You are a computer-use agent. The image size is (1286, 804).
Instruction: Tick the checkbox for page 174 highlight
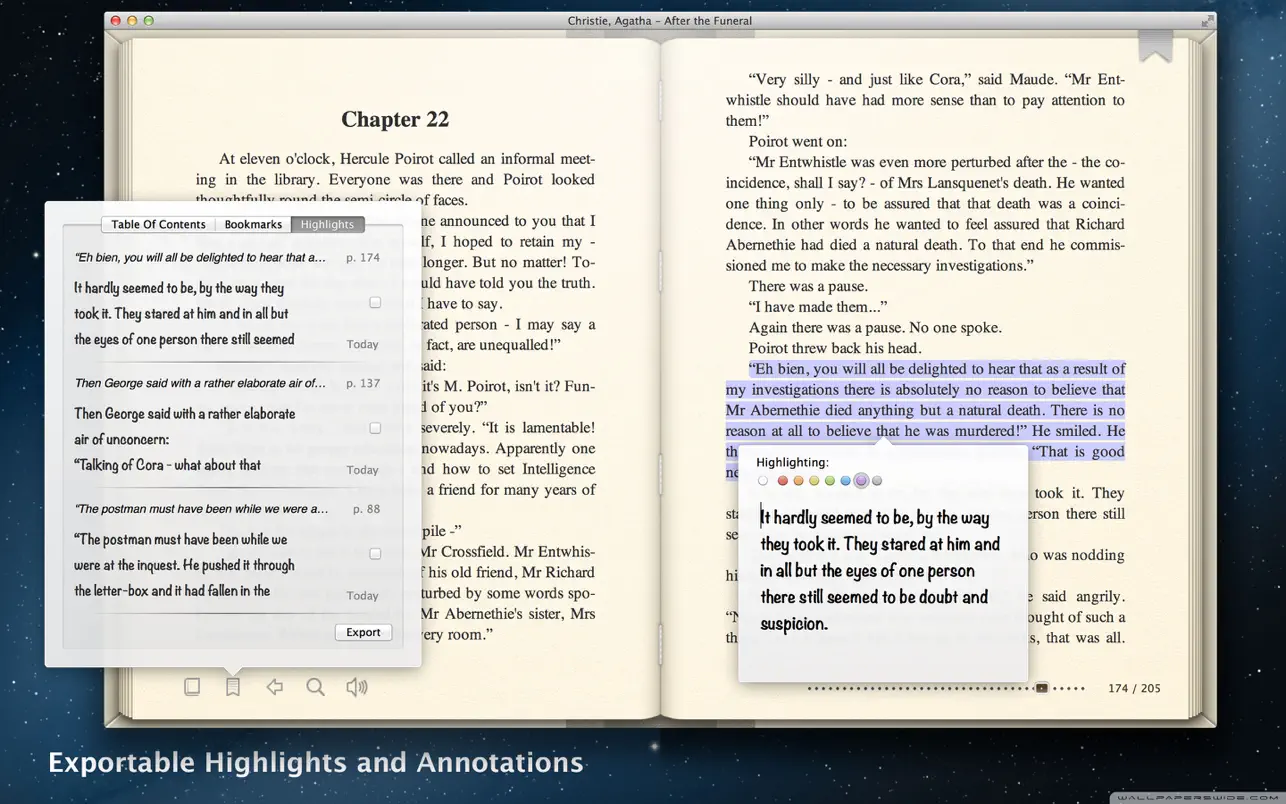pos(375,302)
